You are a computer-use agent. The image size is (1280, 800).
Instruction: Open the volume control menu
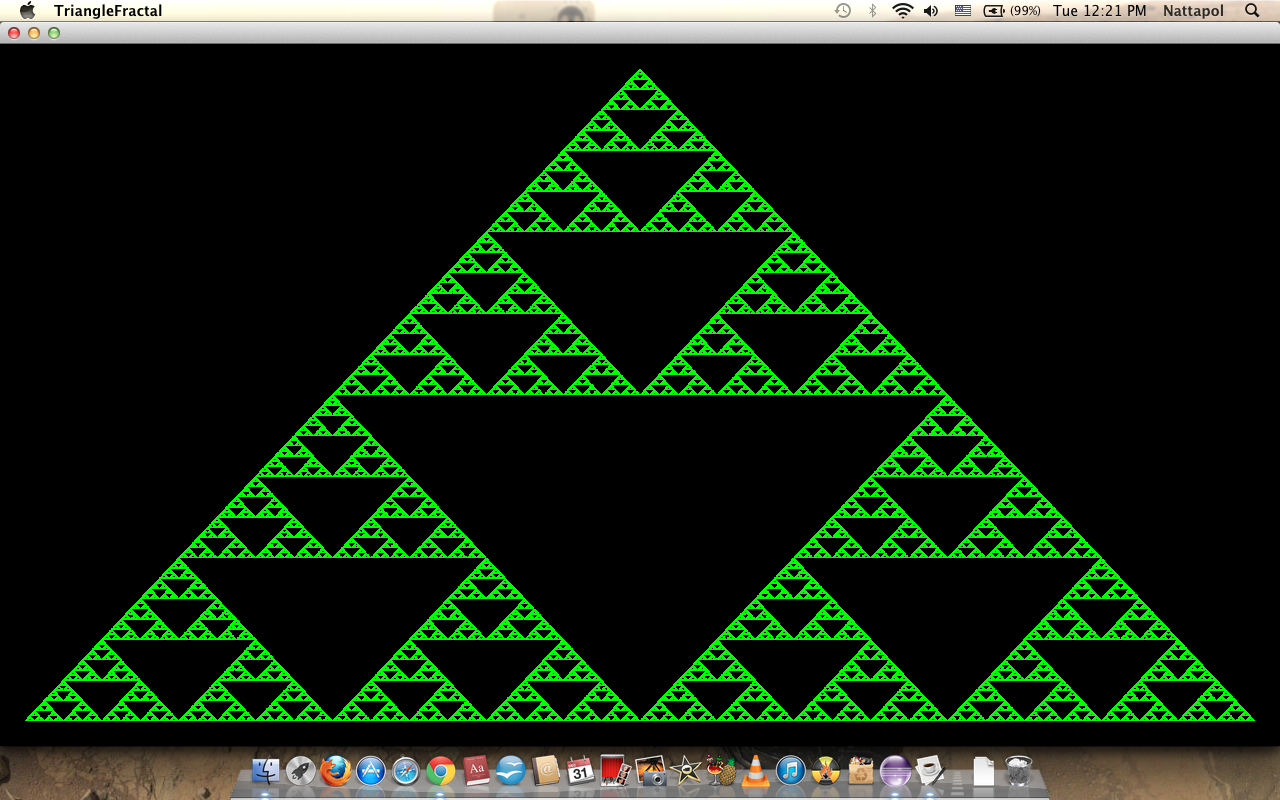(931, 11)
